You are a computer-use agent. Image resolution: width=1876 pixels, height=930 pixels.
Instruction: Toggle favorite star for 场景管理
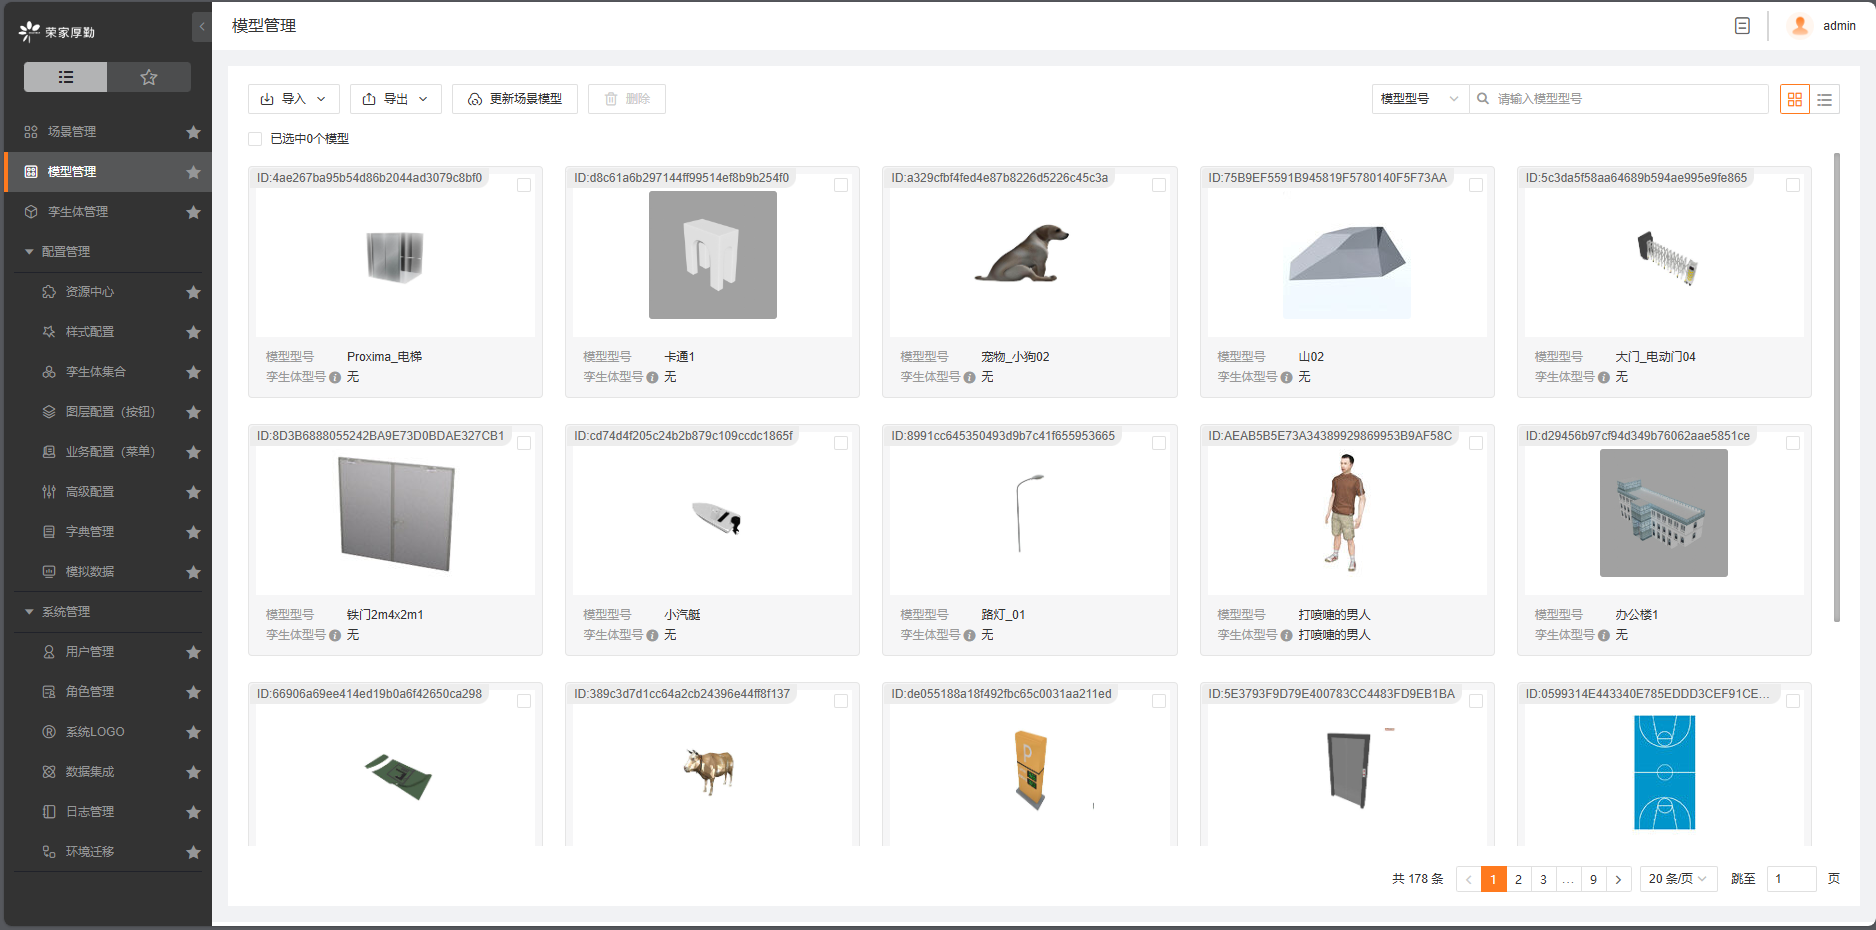click(x=193, y=132)
